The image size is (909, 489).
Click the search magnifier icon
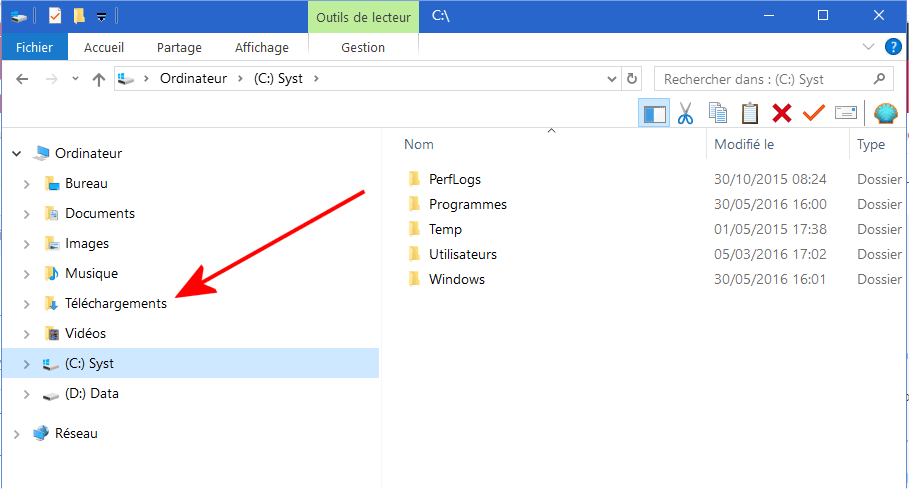coord(879,78)
